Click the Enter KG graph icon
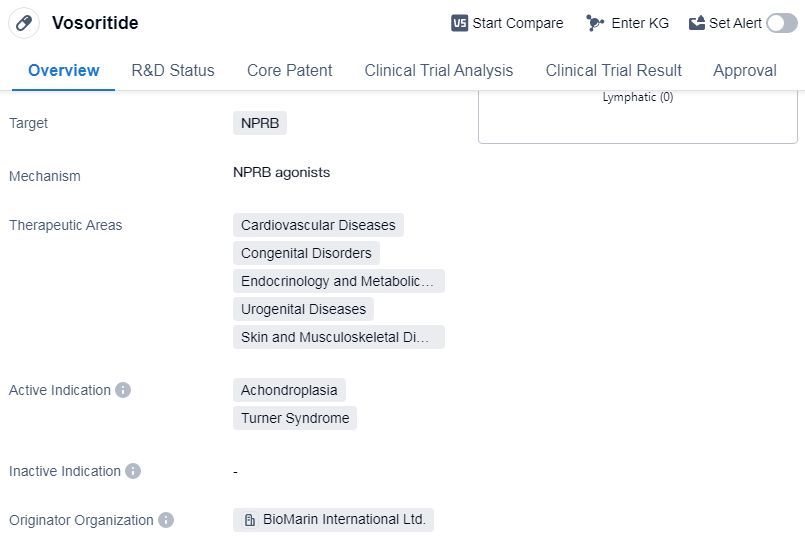 (x=595, y=23)
